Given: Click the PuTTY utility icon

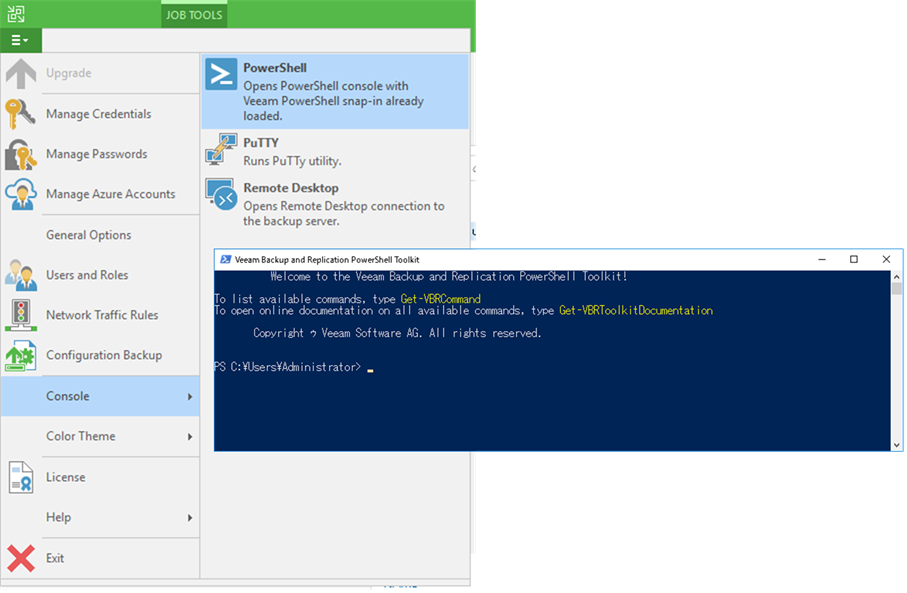Looking at the screenshot, I should pos(221,149).
